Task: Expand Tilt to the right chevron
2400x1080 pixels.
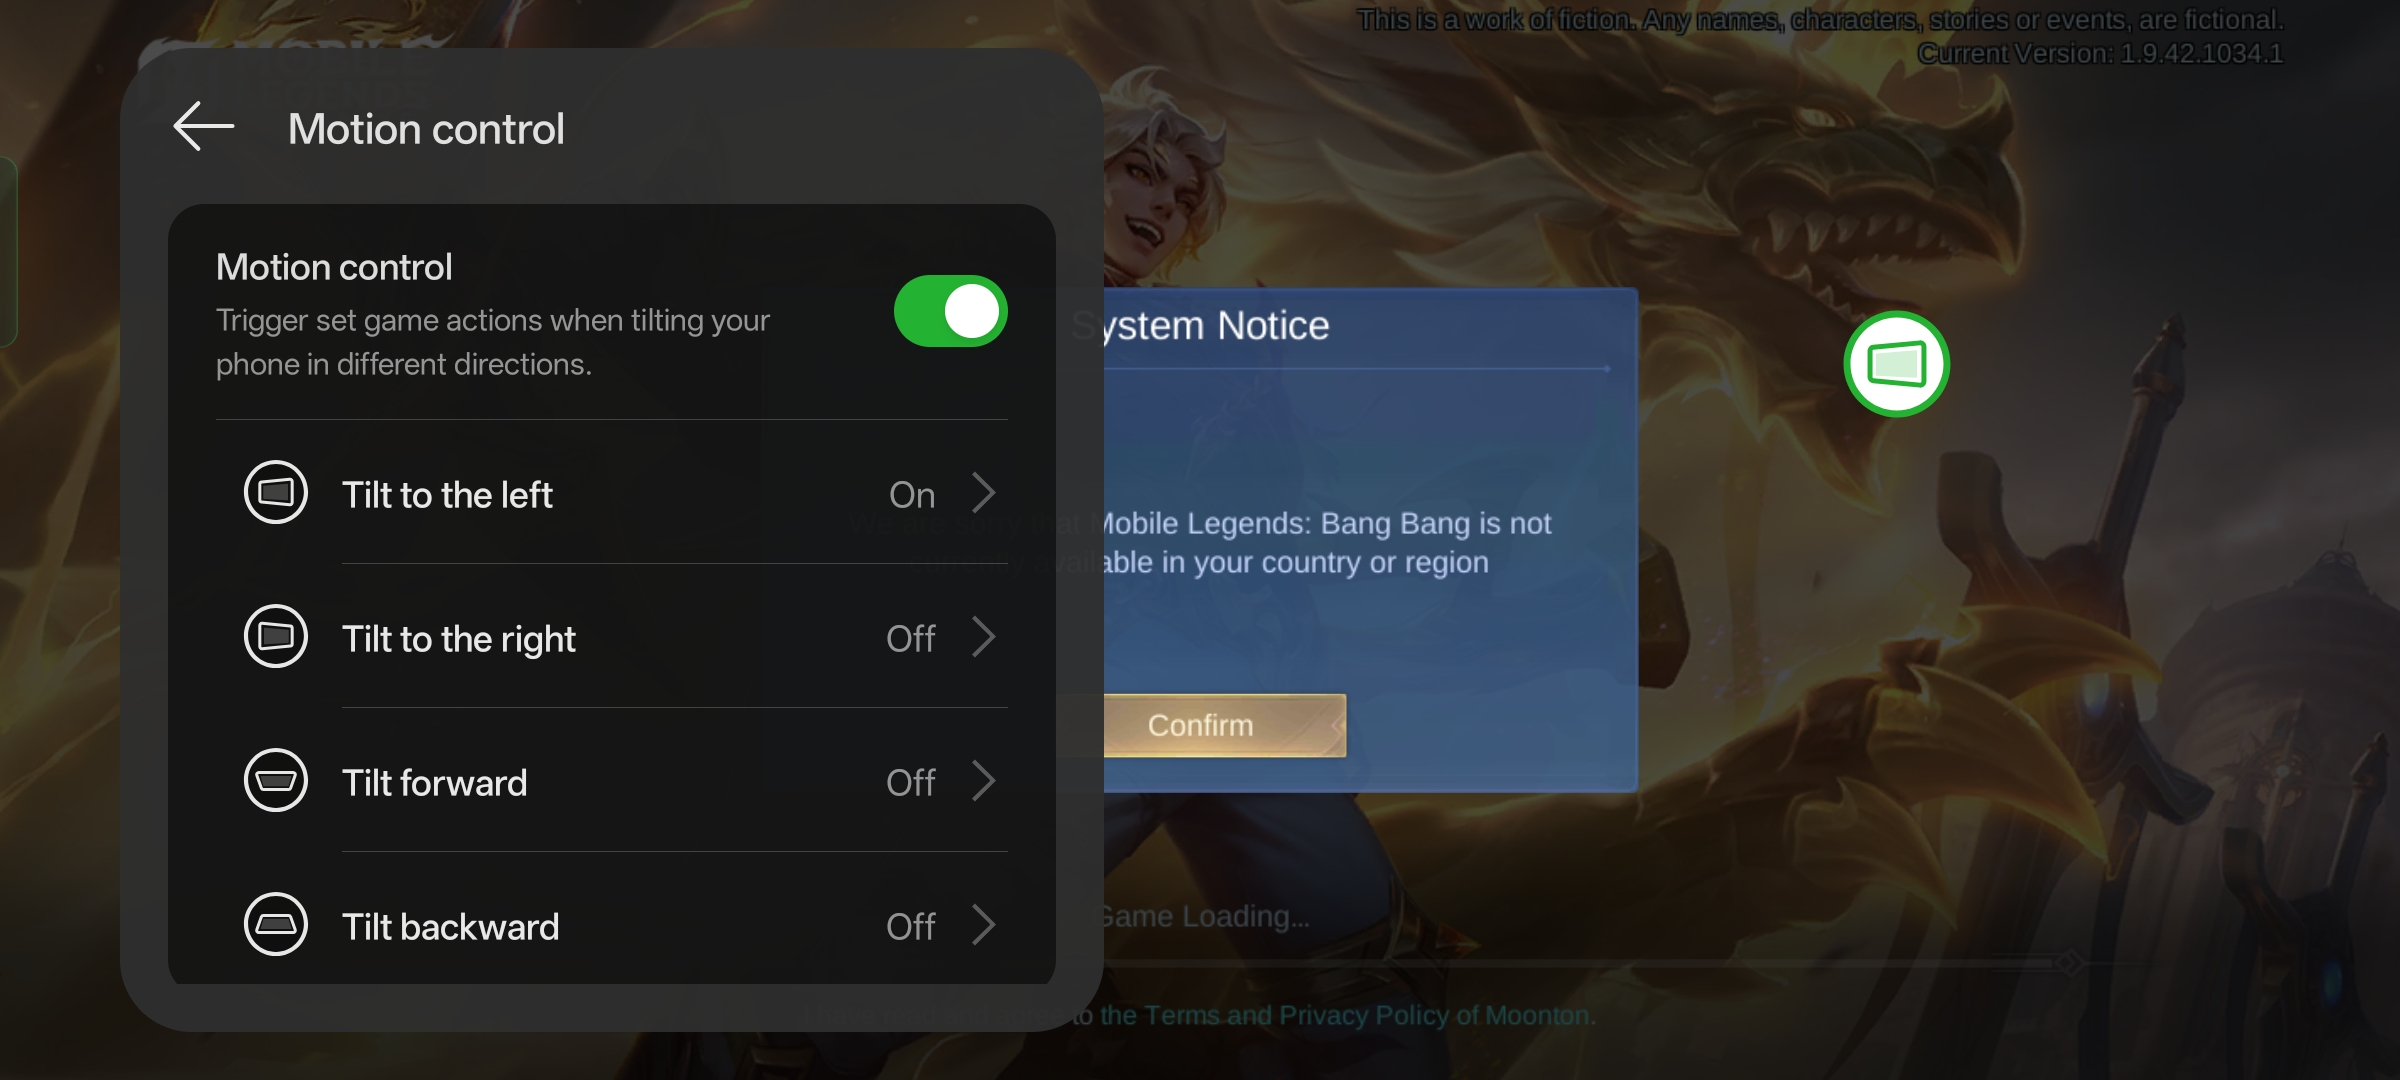Action: (x=984, y=637)
